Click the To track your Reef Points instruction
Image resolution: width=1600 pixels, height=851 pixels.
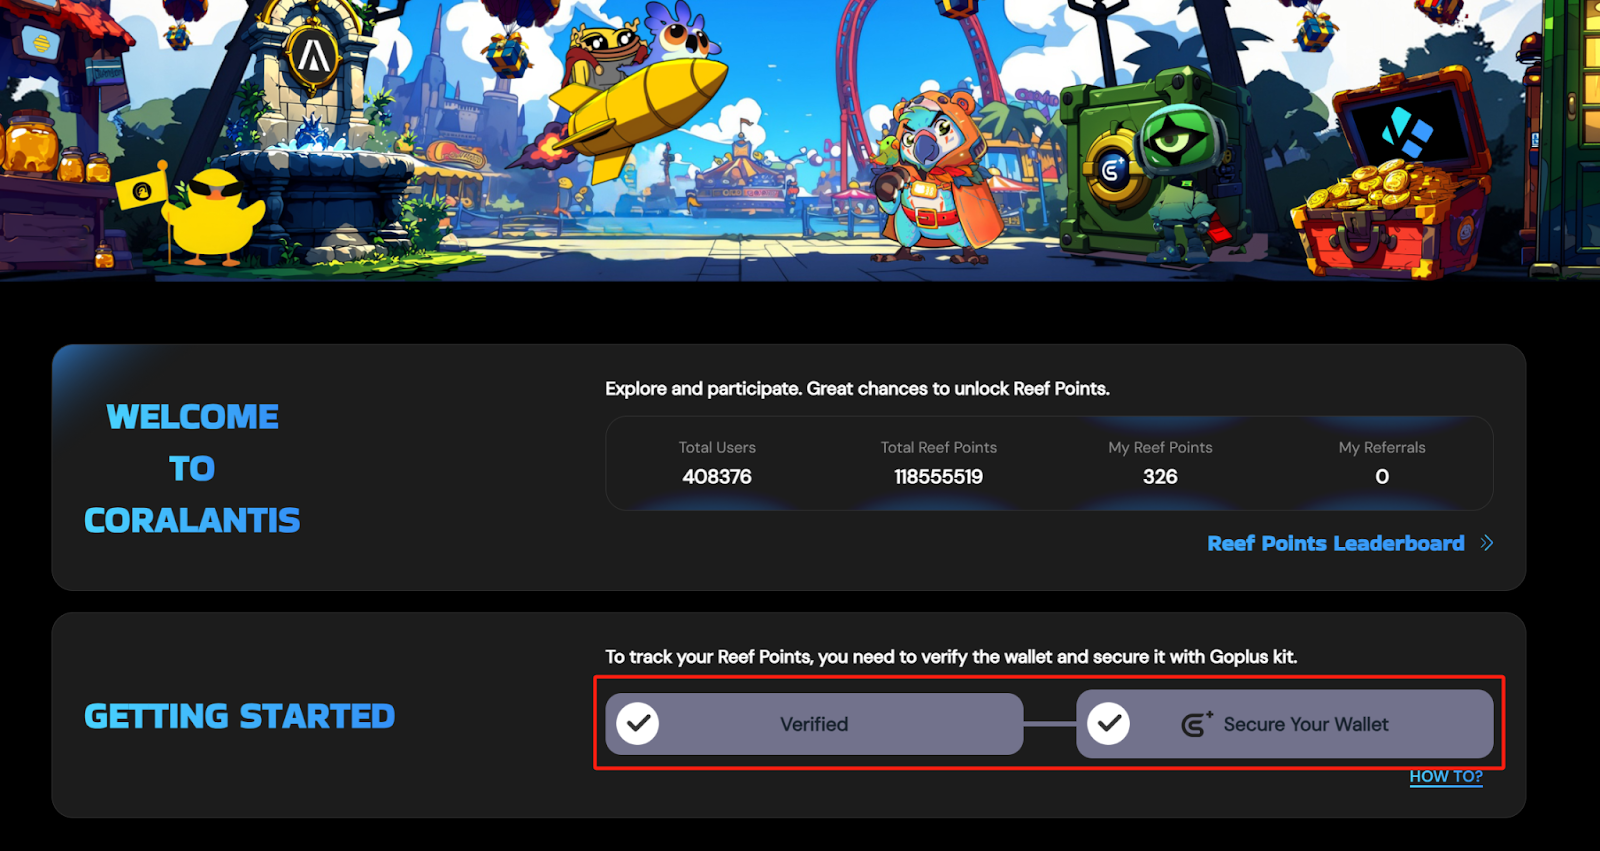click(951, 657)
